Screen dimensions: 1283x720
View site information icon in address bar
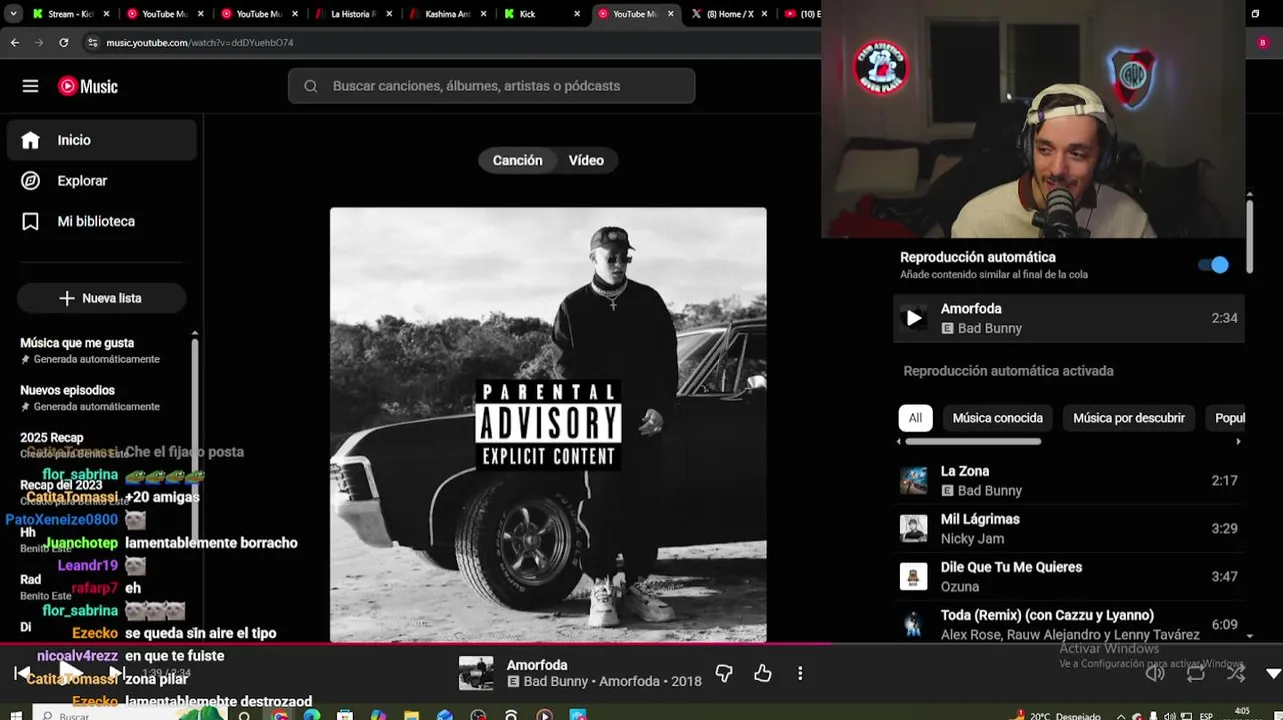tap(92, 43)
